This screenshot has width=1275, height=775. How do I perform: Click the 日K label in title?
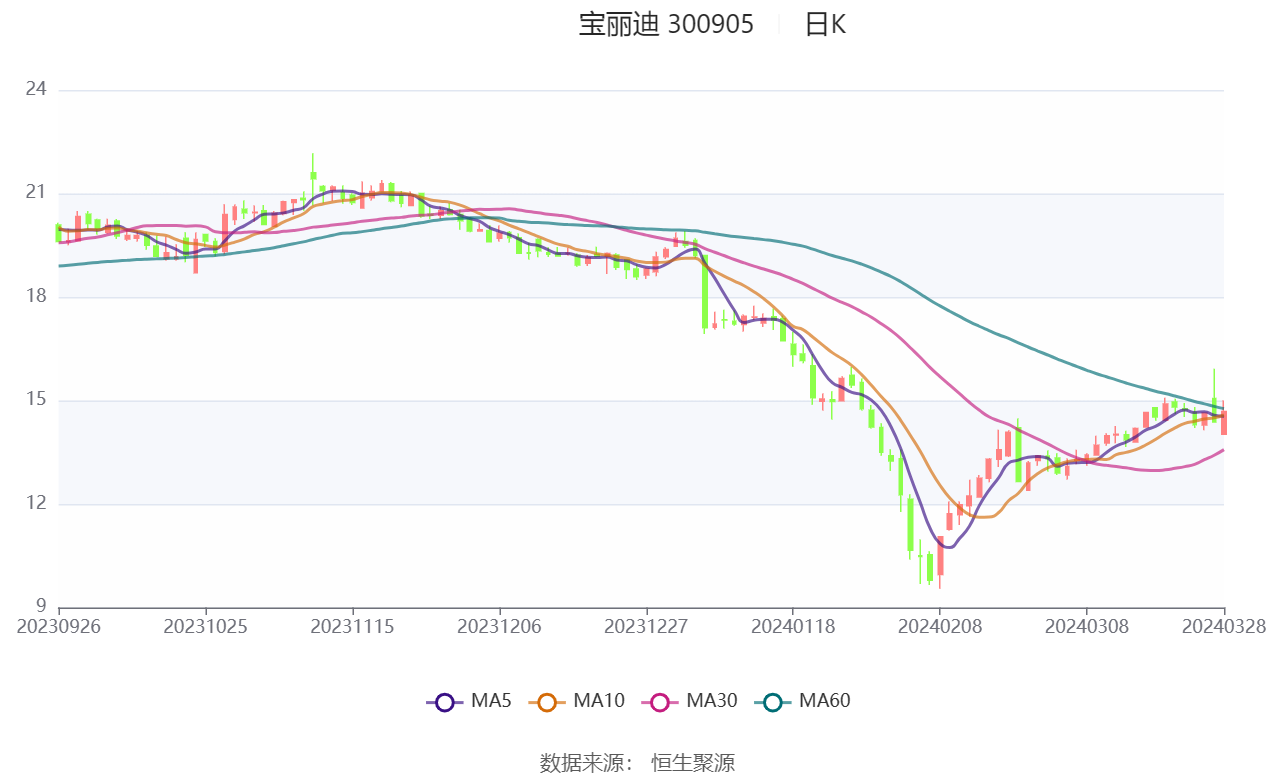(x=825, y=25)
